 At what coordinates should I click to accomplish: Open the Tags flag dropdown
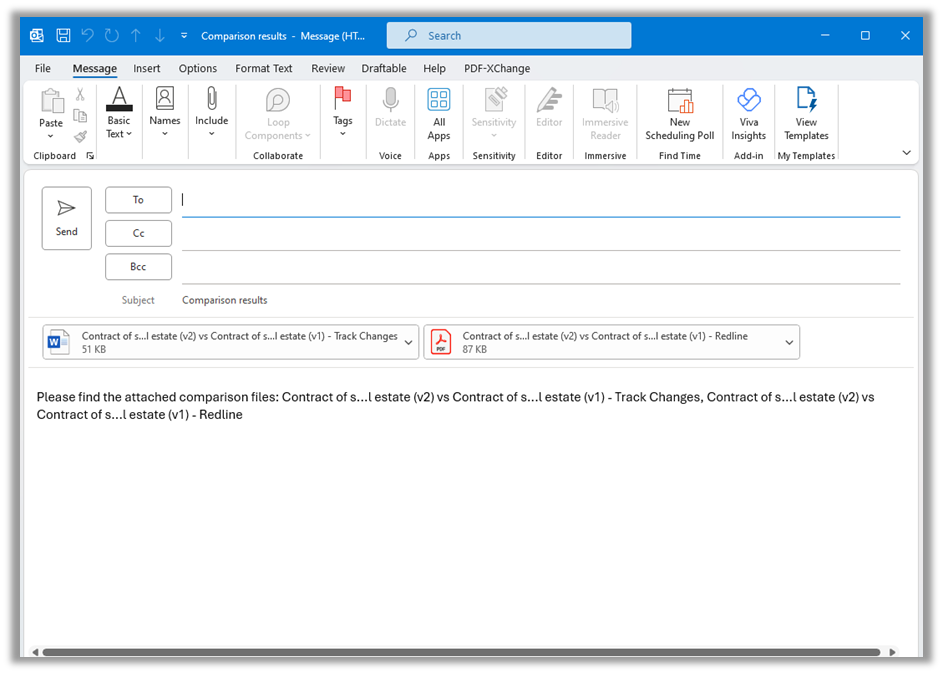(343, 112)
